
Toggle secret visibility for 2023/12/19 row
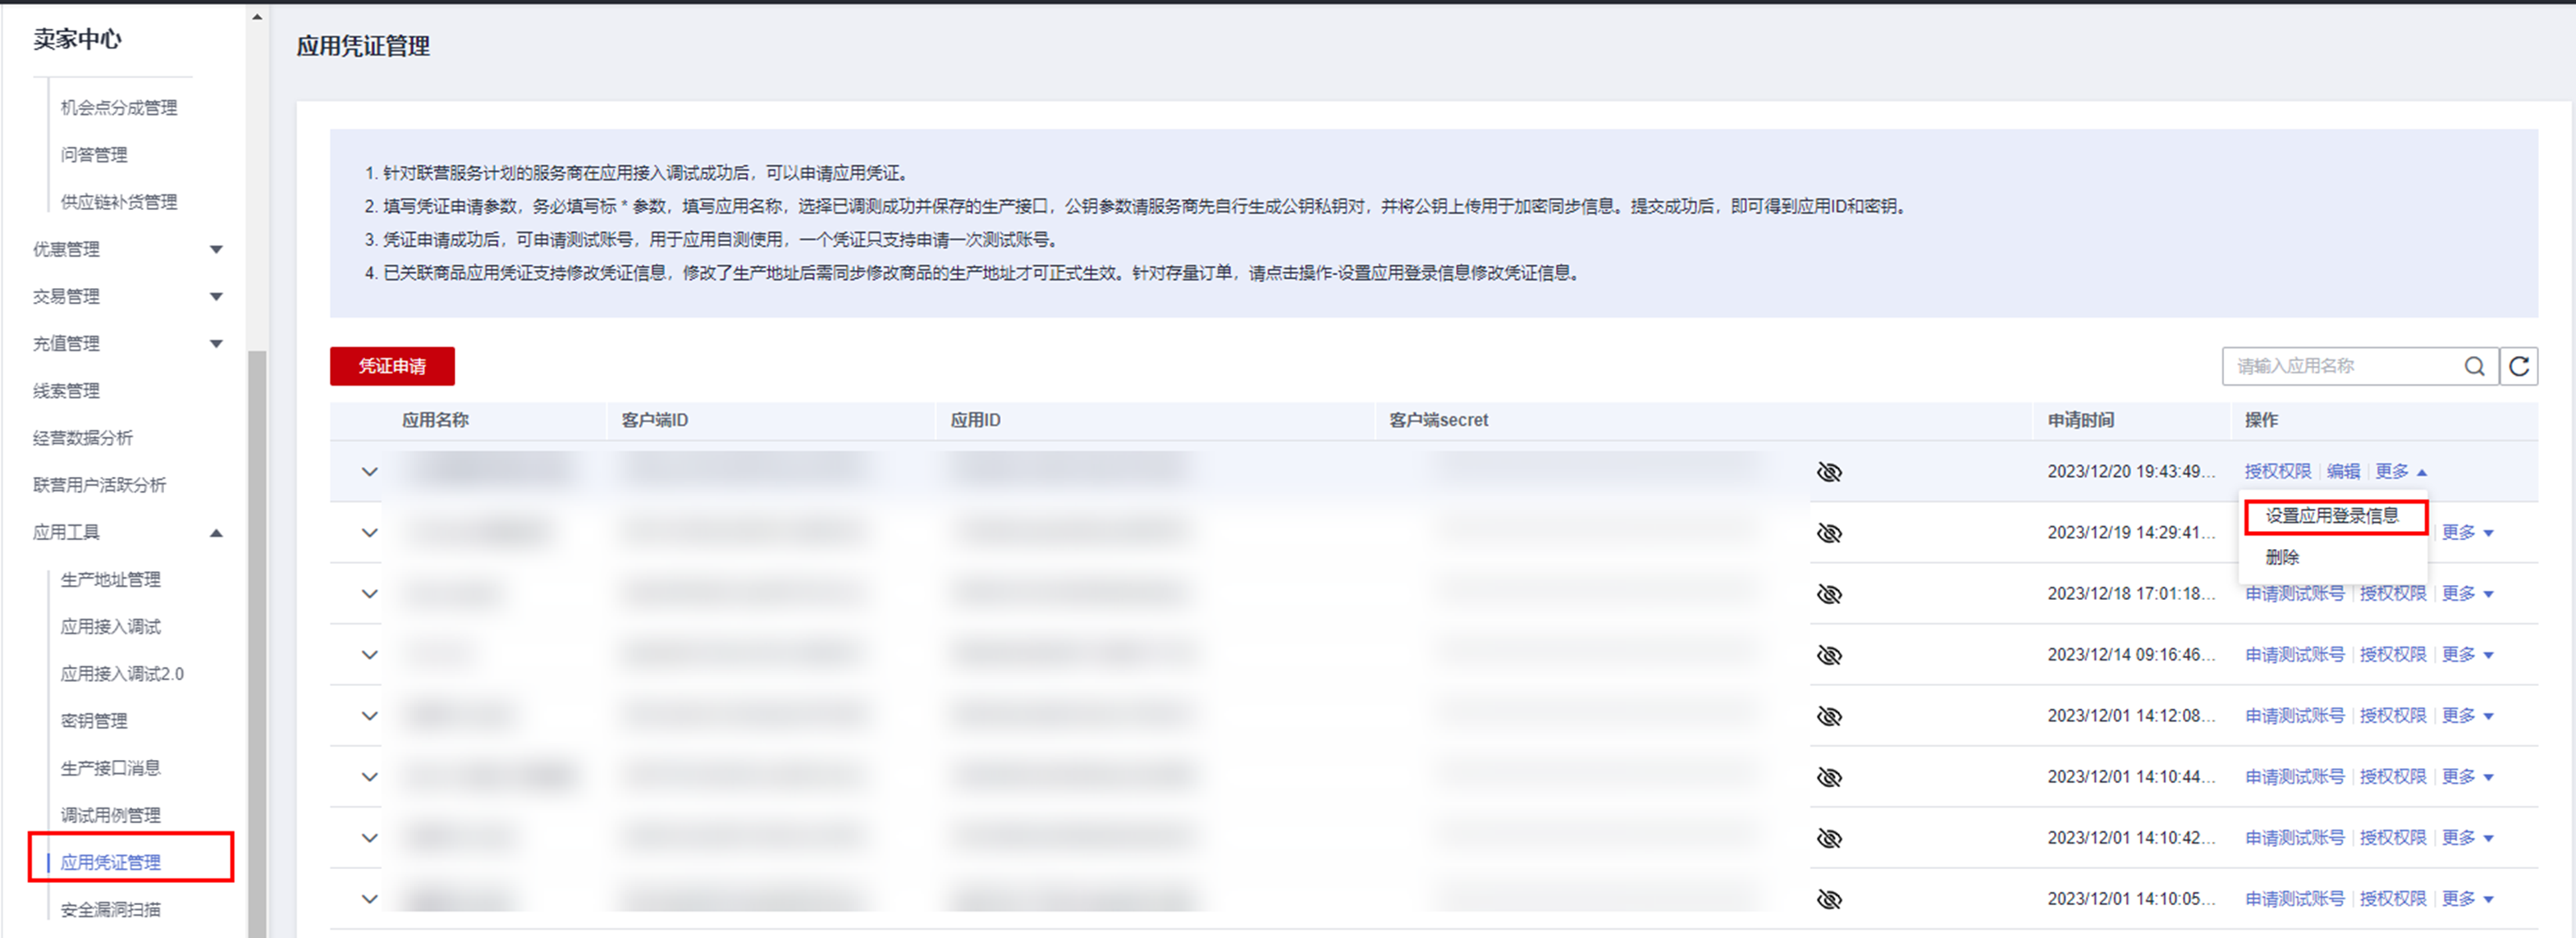1829,533
